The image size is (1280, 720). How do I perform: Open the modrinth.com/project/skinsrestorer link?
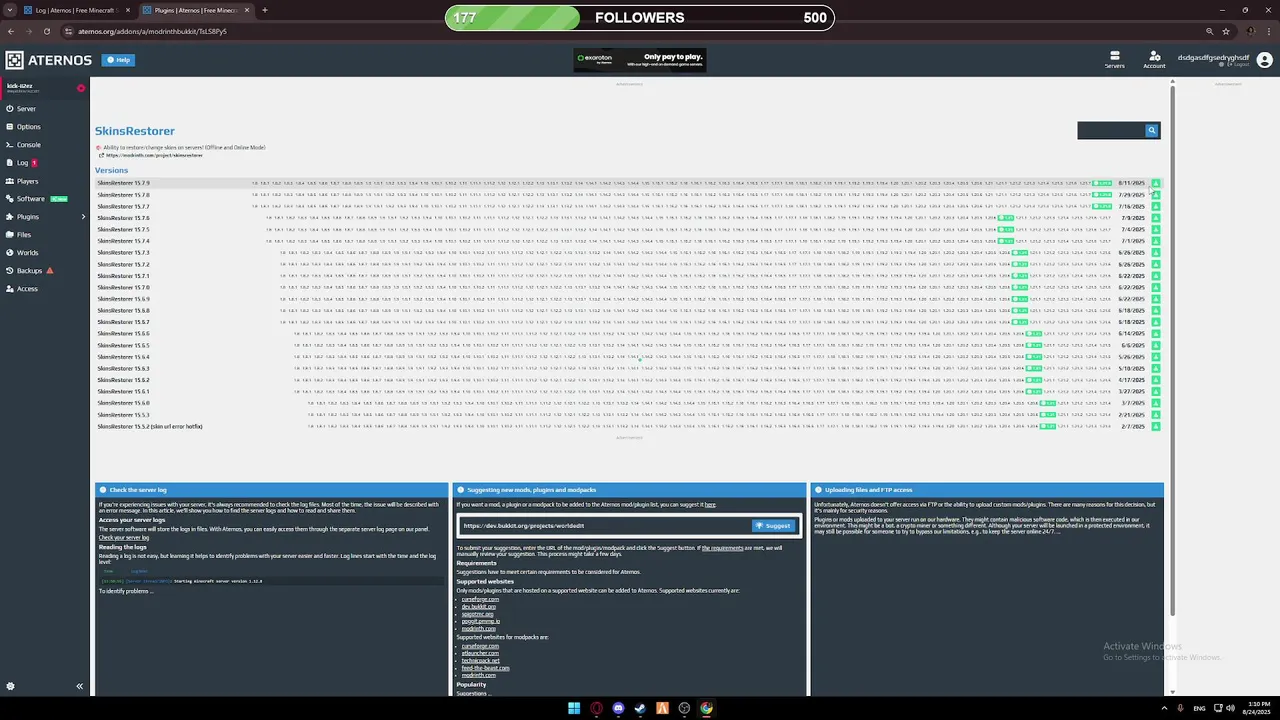coord(154,155)
